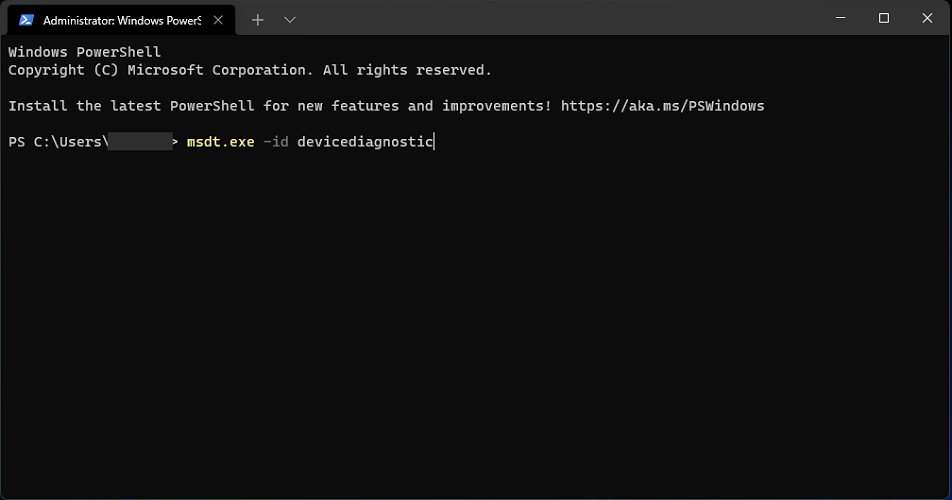Open the https://aka.ms/PSWindows link
The image size is (952, 500).
[x=662, y=106]
